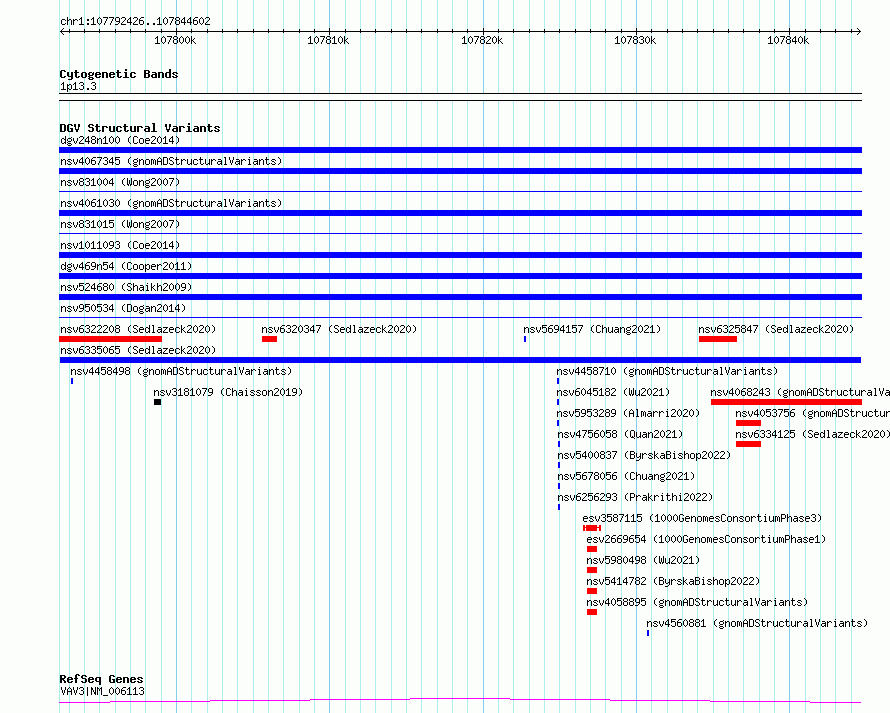Select variant nsv4058895 gnomAD label
Viewport: 890px width, 713px height.
pyautogui.click(x=697, y=602)
